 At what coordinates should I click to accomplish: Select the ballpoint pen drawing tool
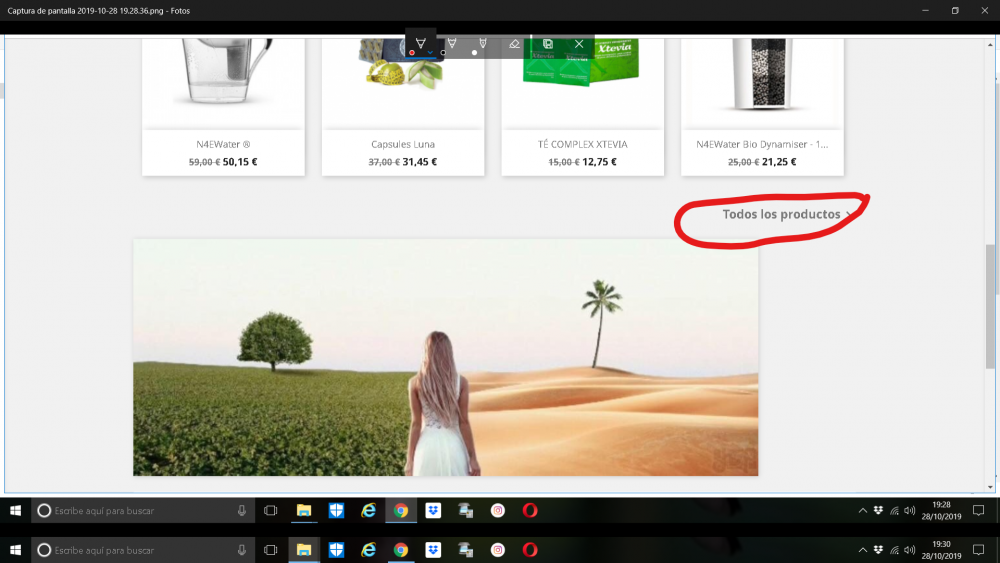click(421, 43)
